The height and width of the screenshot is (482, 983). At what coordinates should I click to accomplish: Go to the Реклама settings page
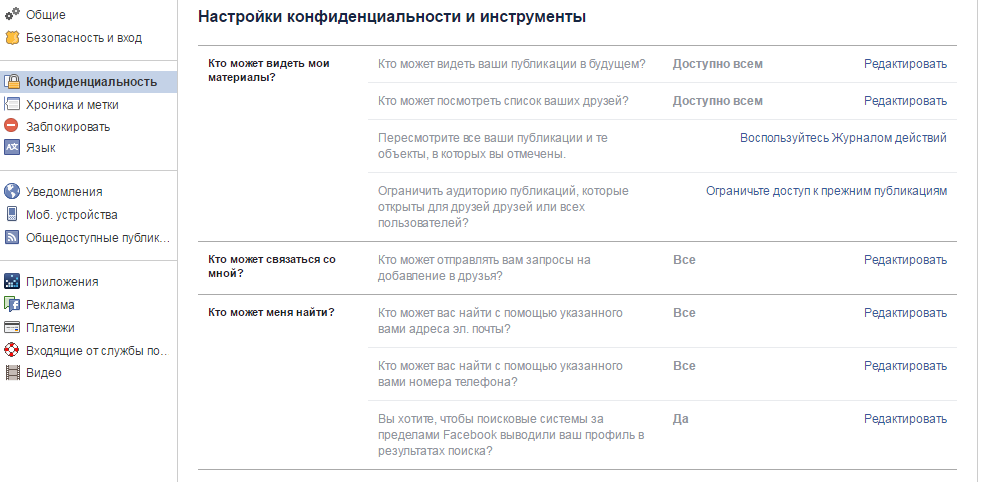[50, 305]
